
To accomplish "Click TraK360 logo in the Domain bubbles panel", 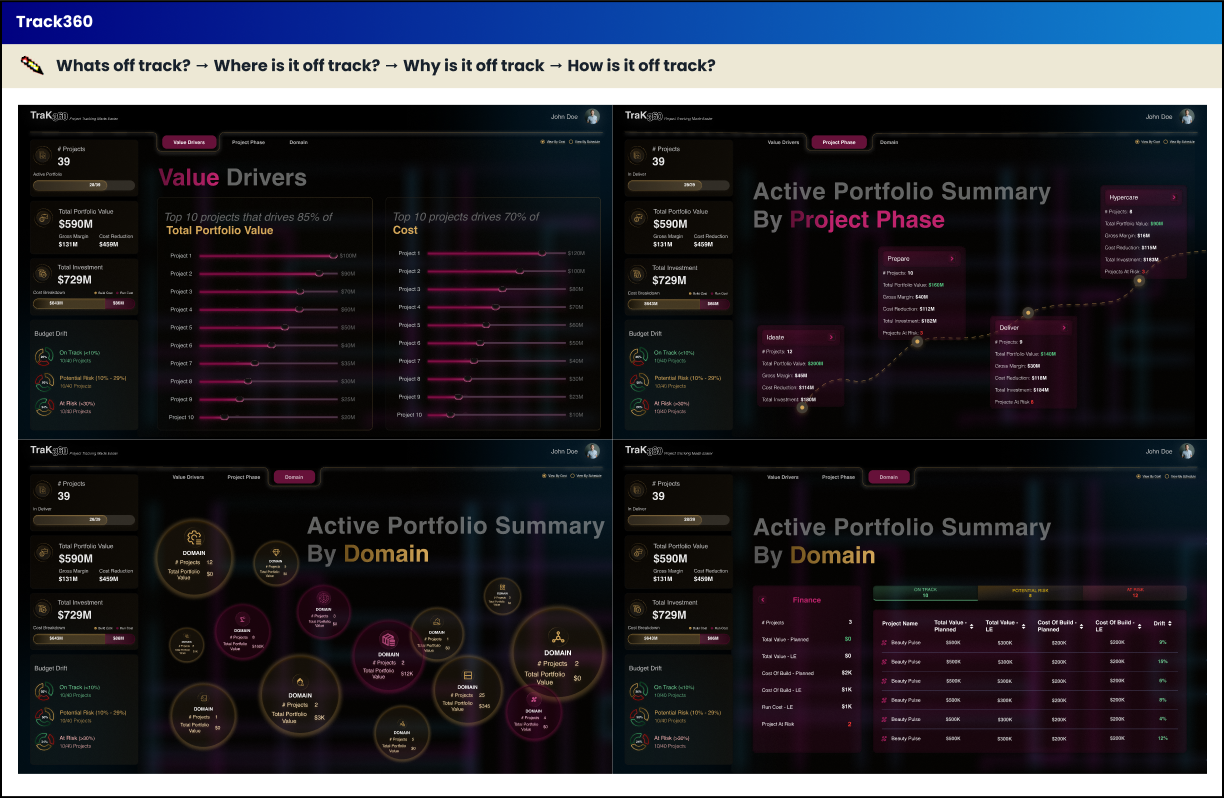I will pos(48,451).
